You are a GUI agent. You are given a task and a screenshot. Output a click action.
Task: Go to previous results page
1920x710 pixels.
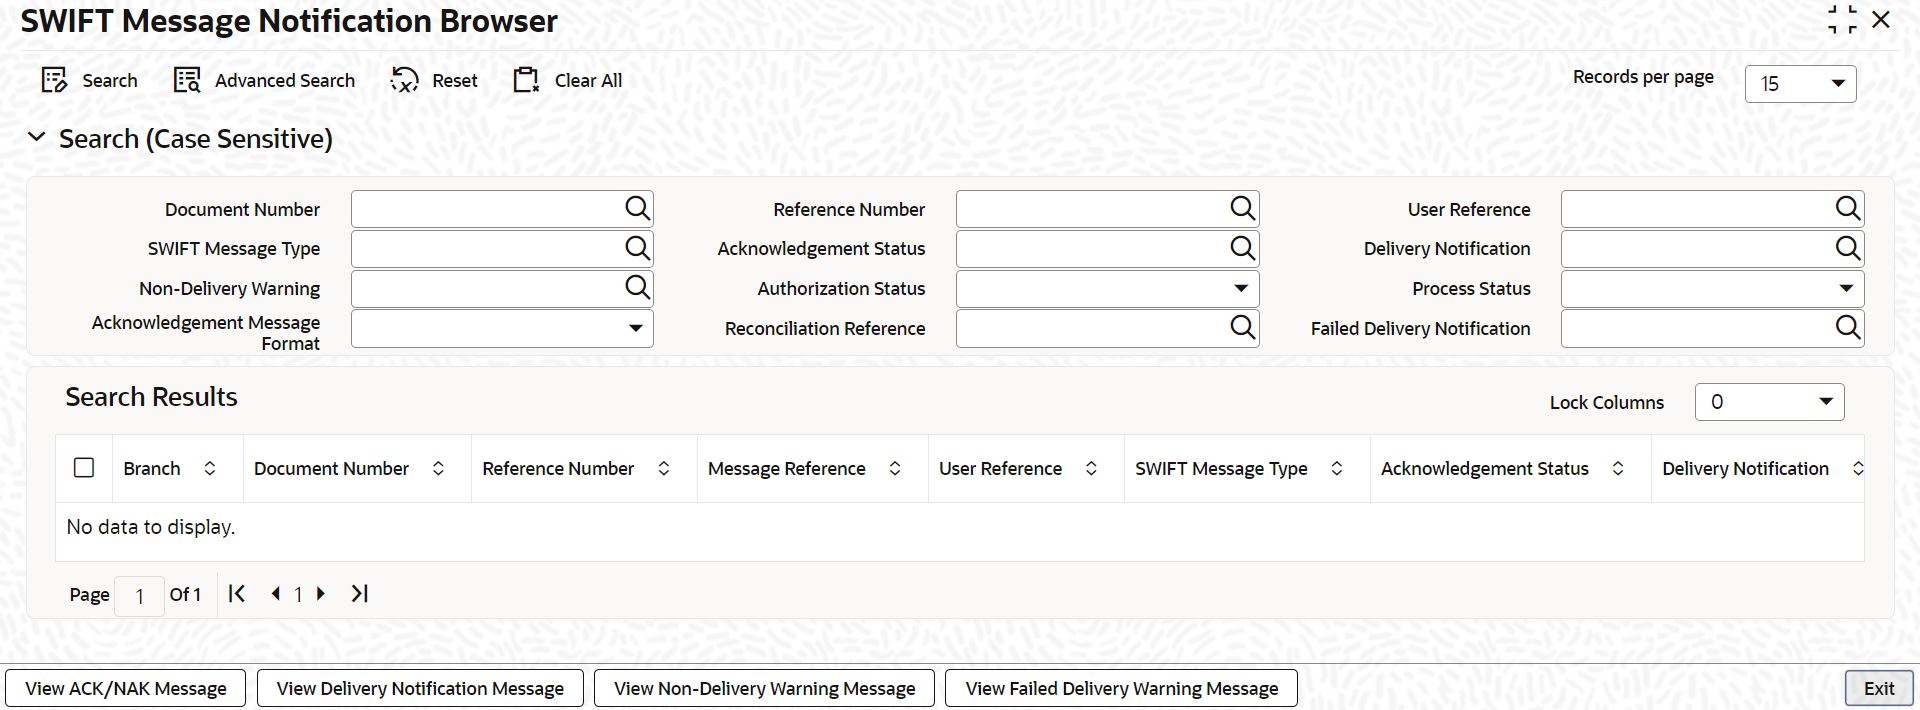pos(275,593)
